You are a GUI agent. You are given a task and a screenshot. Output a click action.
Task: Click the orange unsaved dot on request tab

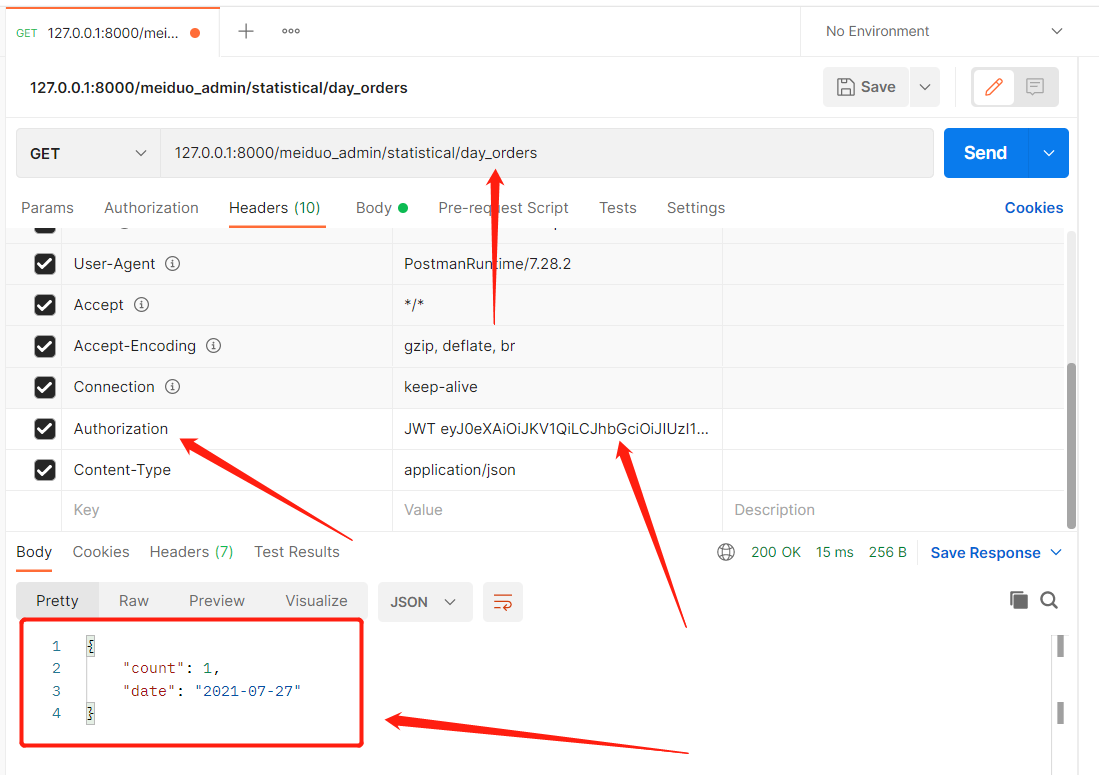click(196, 33)
